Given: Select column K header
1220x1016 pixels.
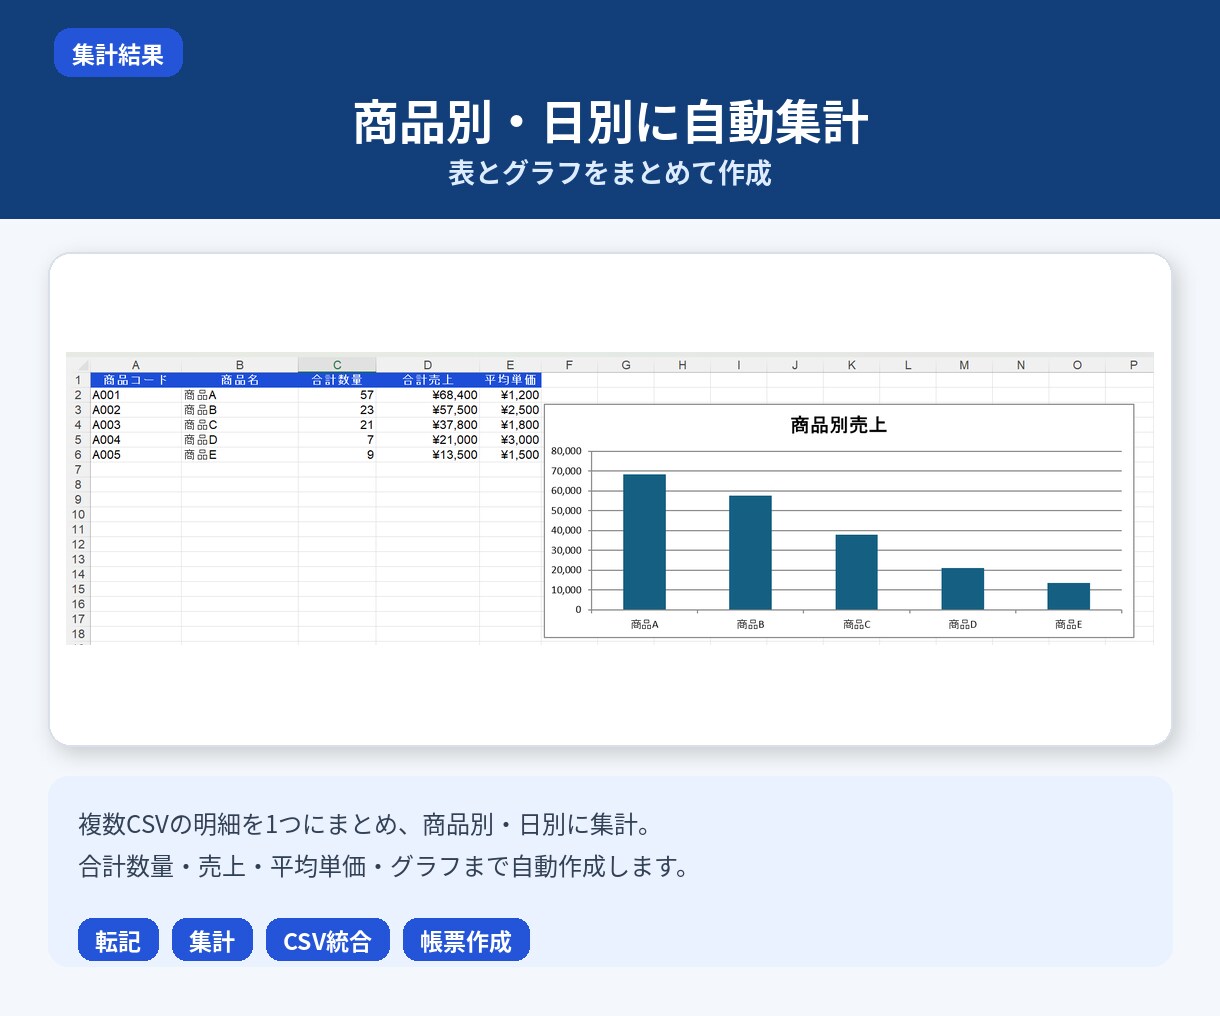Looking at the screenshot, I should pyautogui.click(x=851, y=365).
